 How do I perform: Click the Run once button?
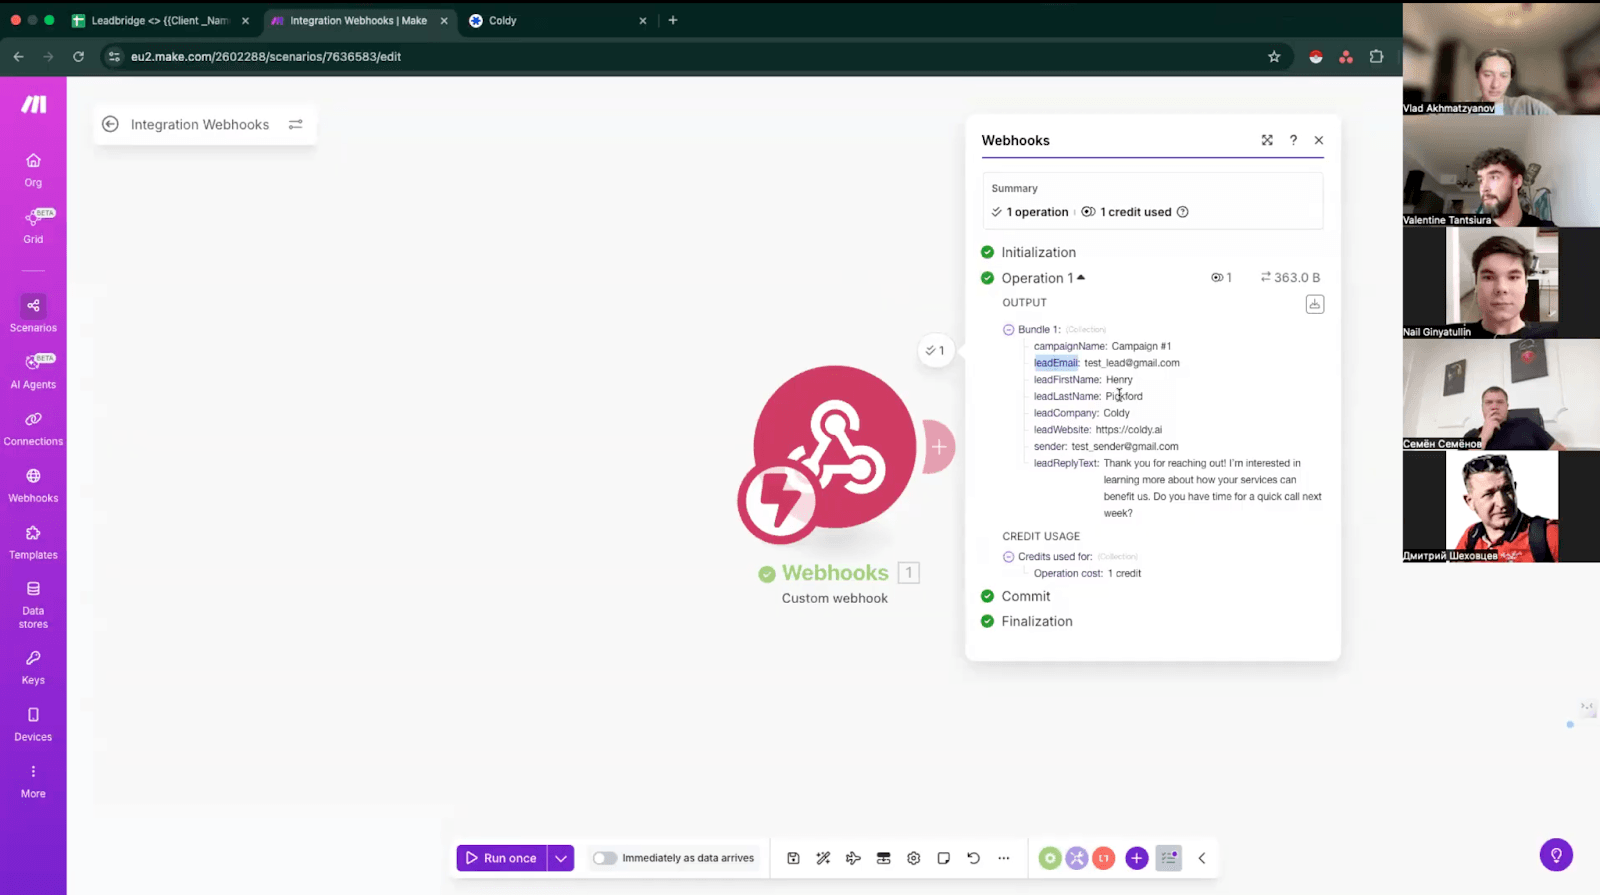(501, 858)
